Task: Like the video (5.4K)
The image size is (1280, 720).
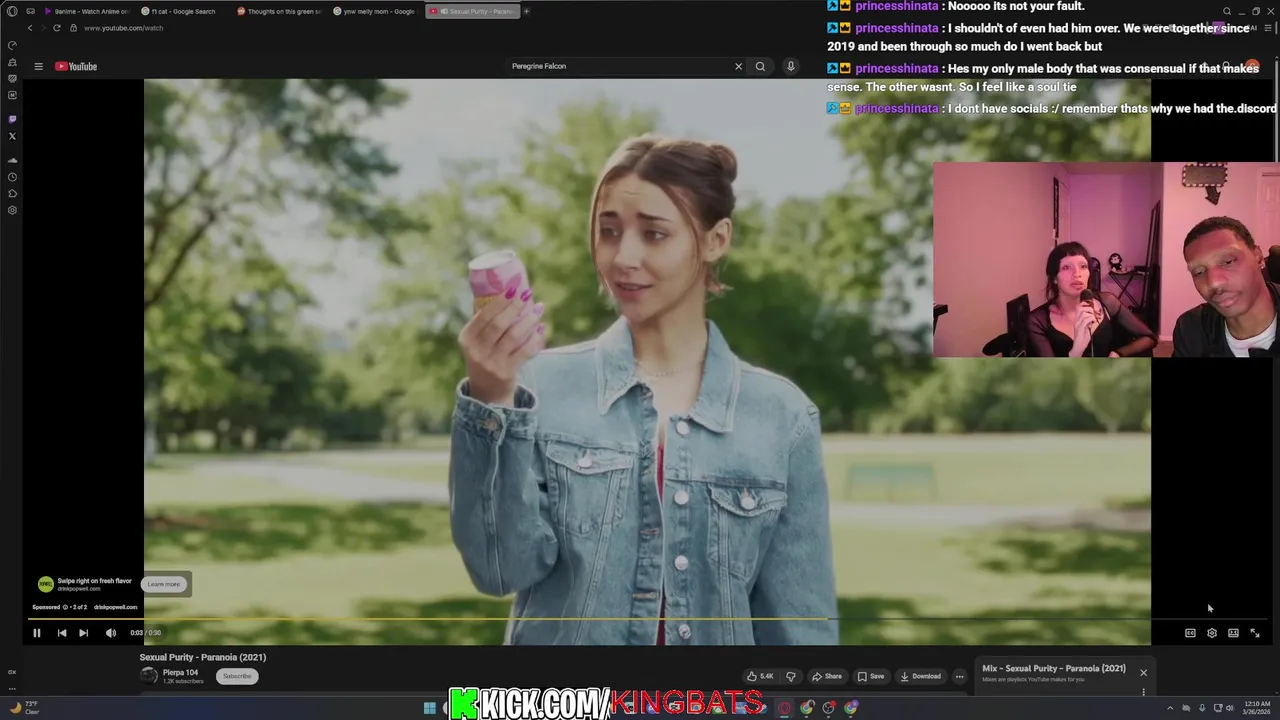Action: point(760,677)
